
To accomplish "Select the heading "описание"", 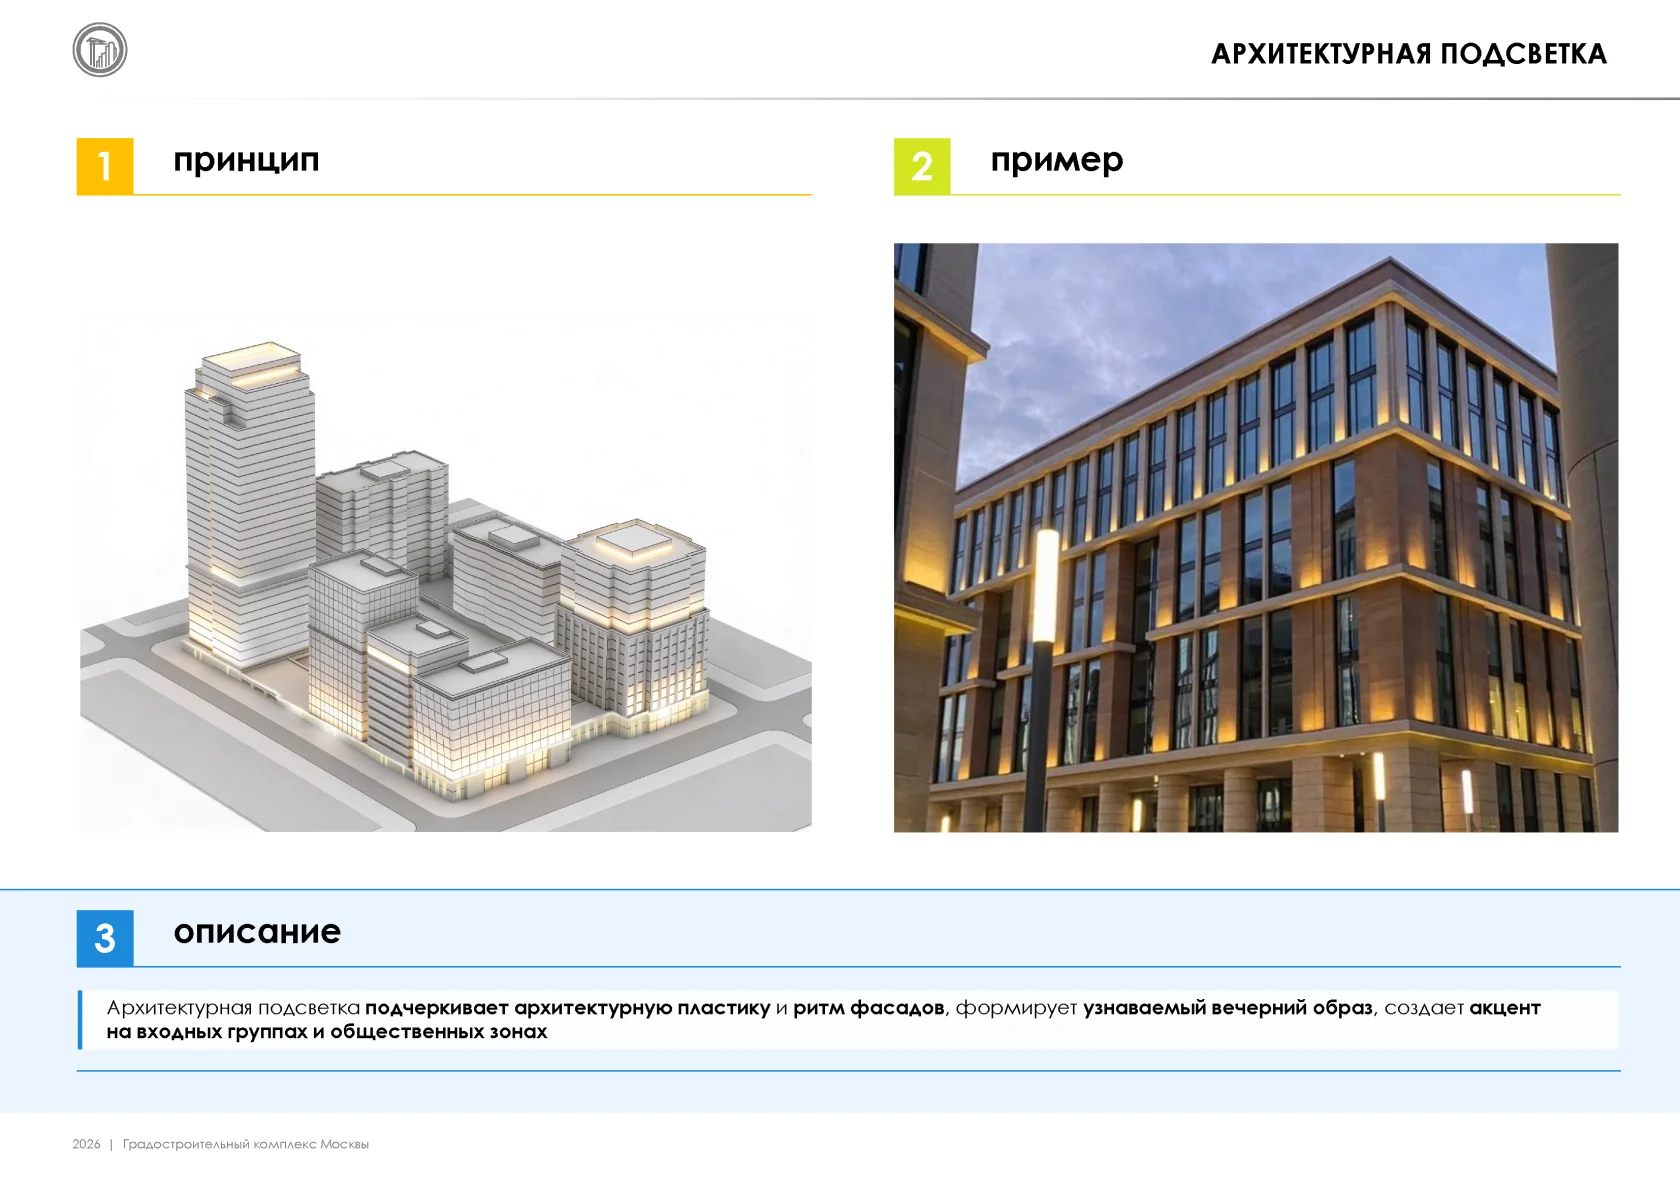I will (257, 932).
